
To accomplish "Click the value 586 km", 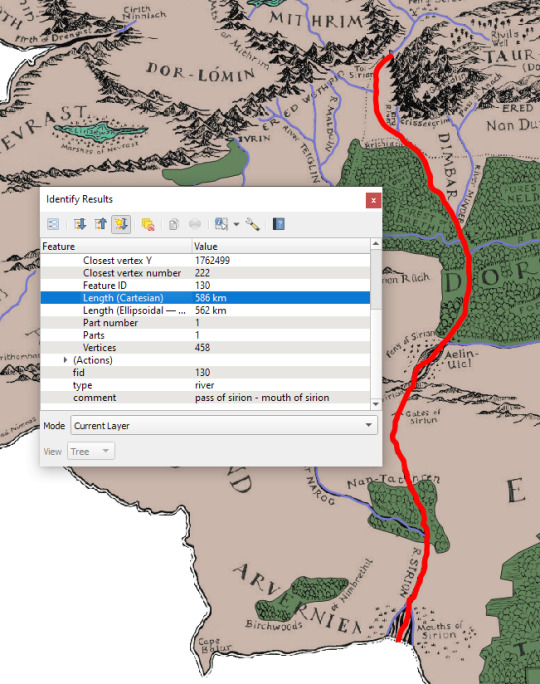I will click(211, 298).
